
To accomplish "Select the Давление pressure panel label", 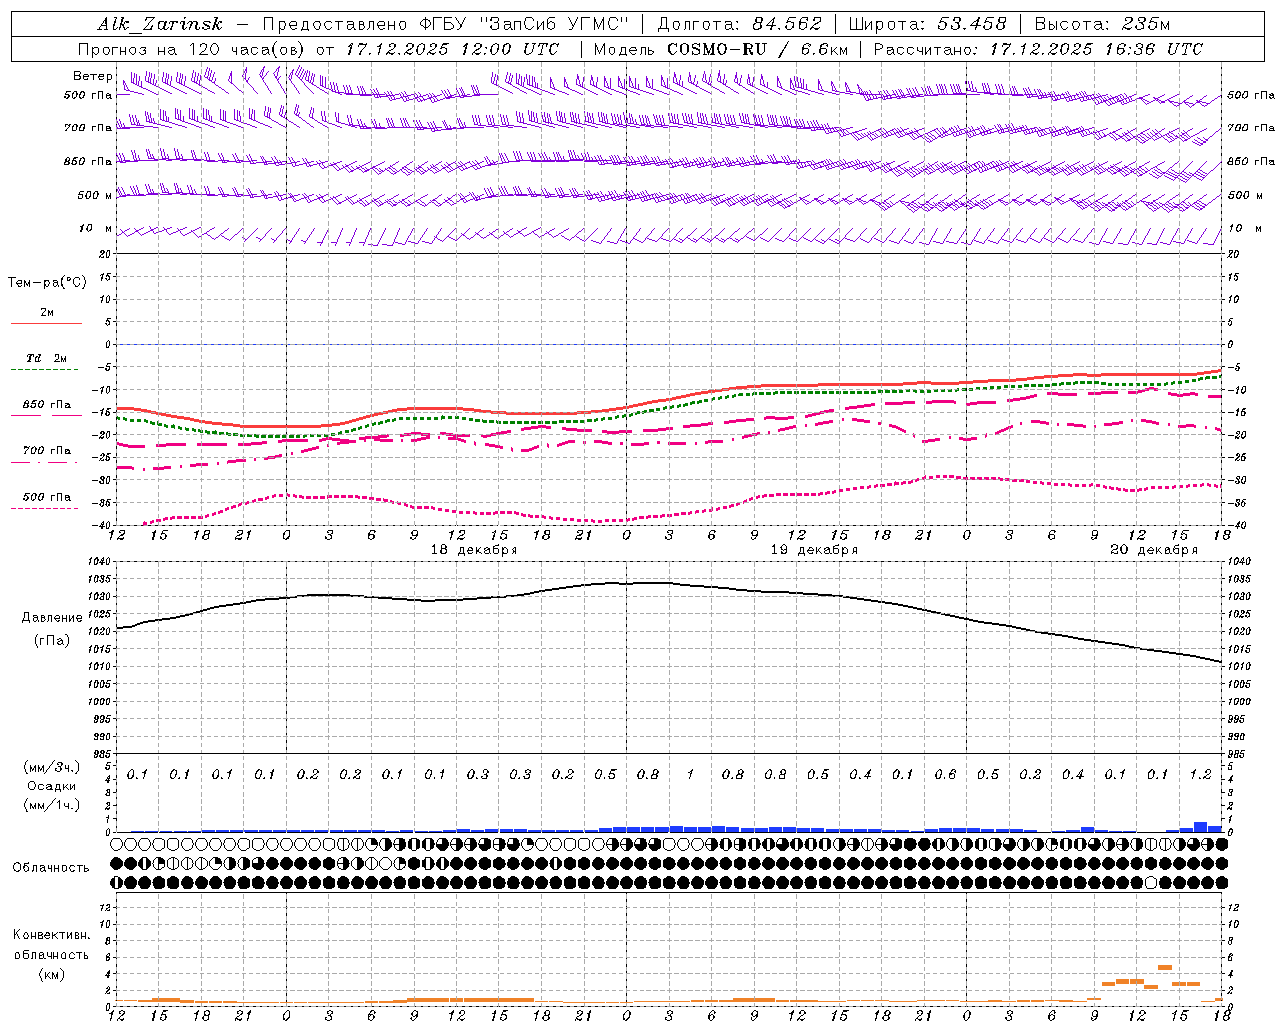I will pos(52,618).
